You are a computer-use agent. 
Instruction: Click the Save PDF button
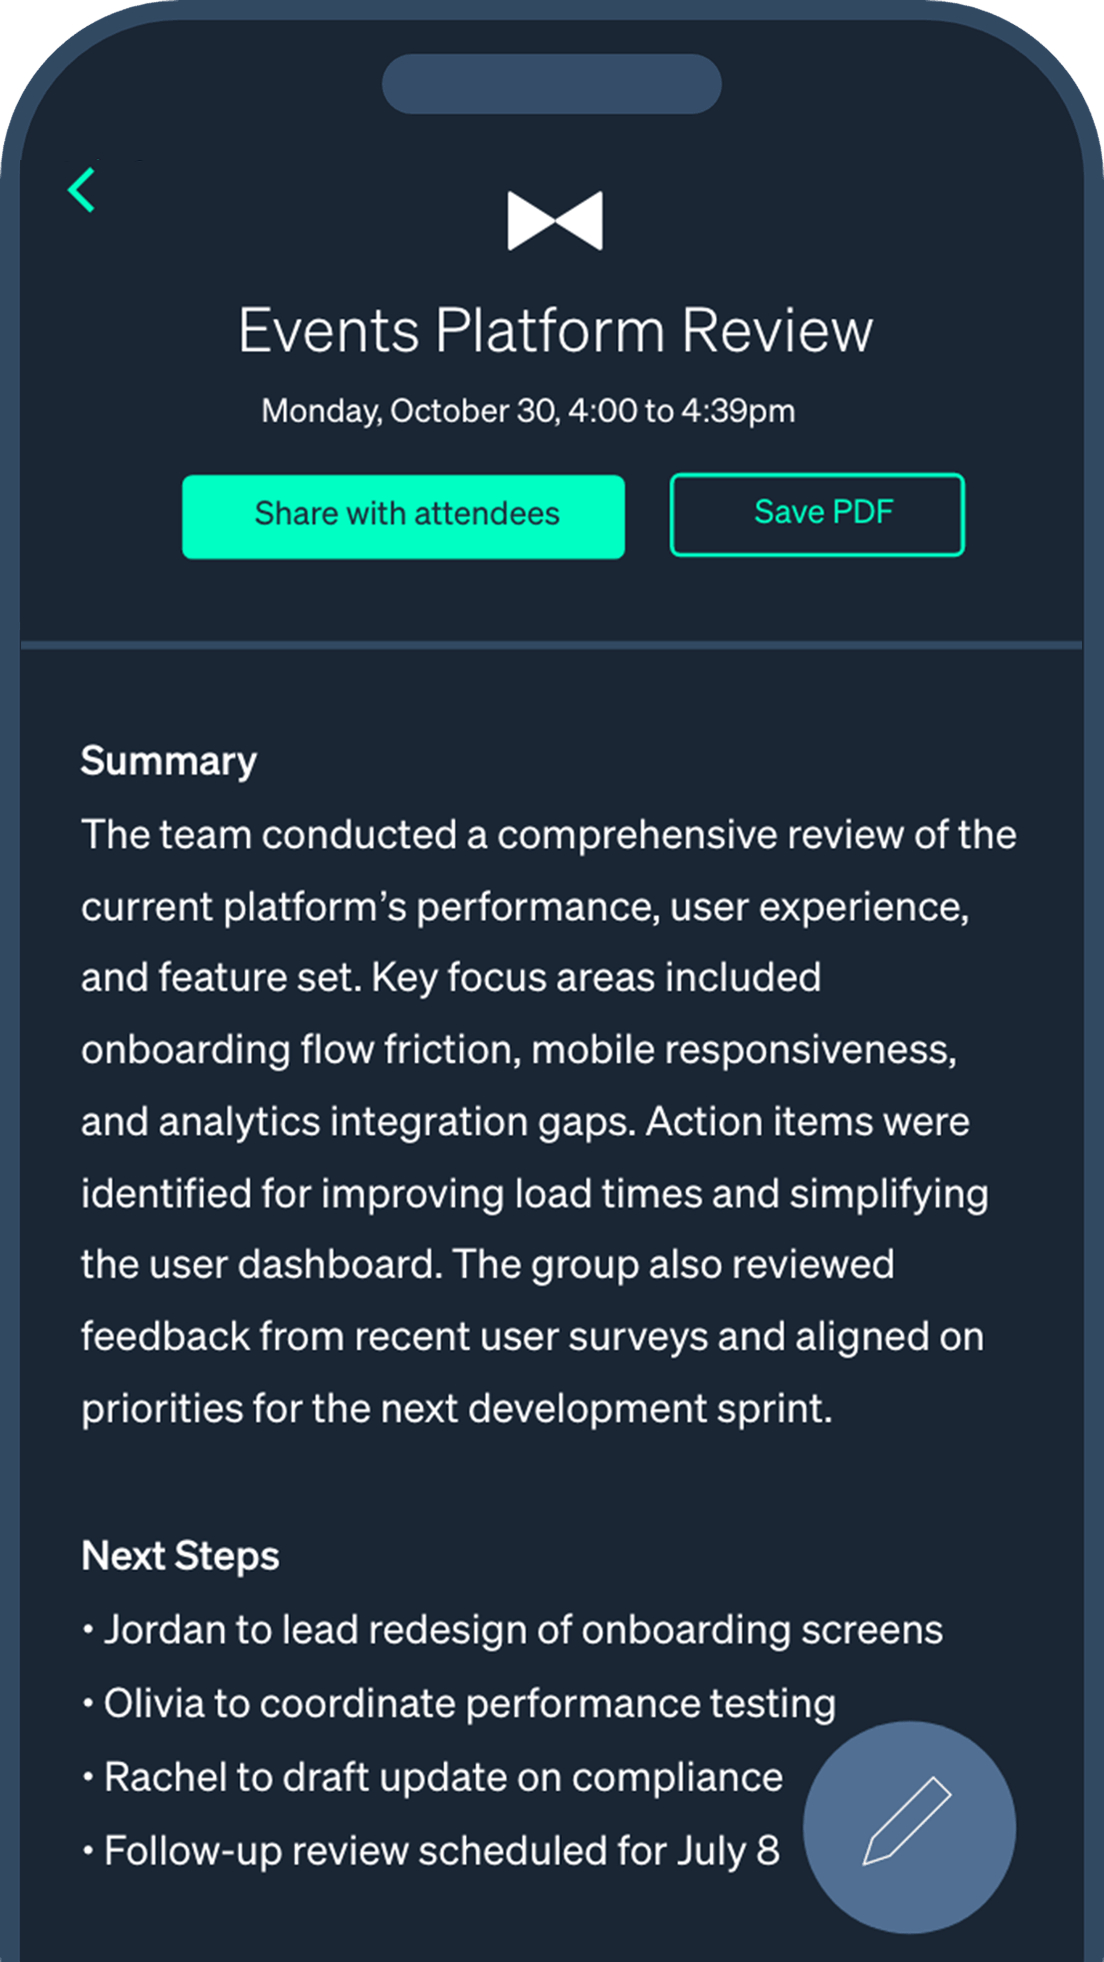816,514
